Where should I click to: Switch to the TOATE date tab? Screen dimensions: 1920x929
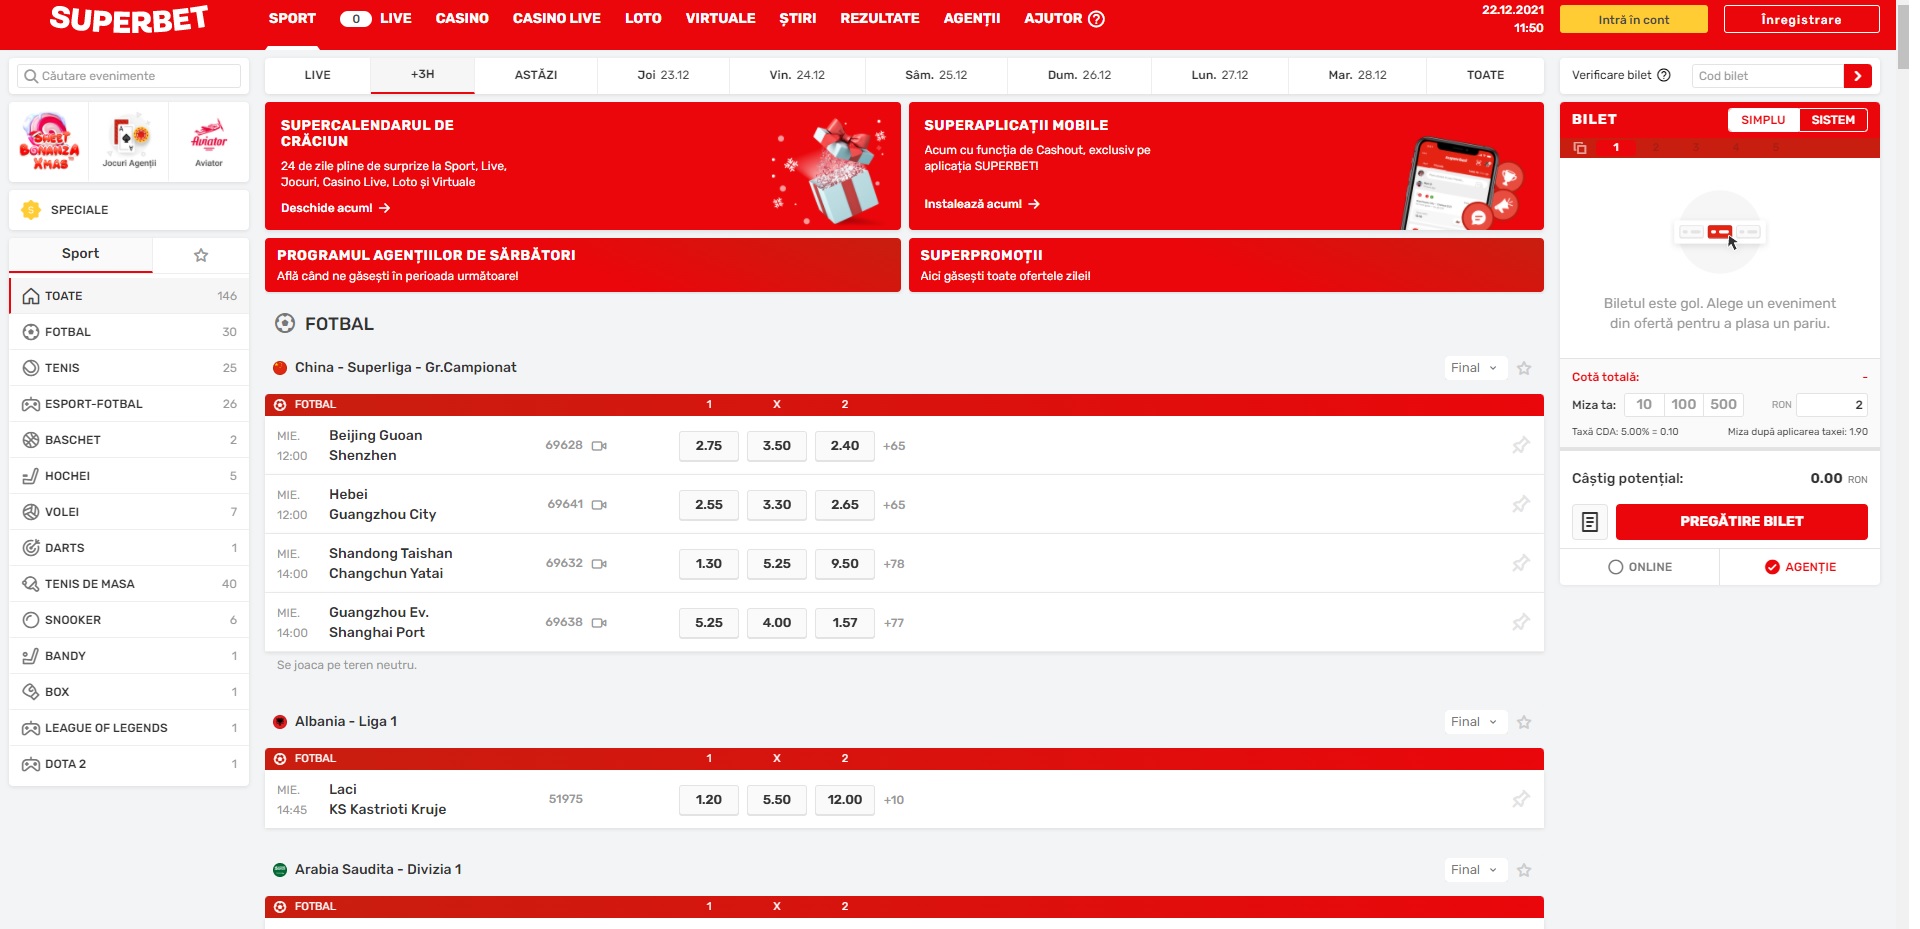tap(1485, 75)
